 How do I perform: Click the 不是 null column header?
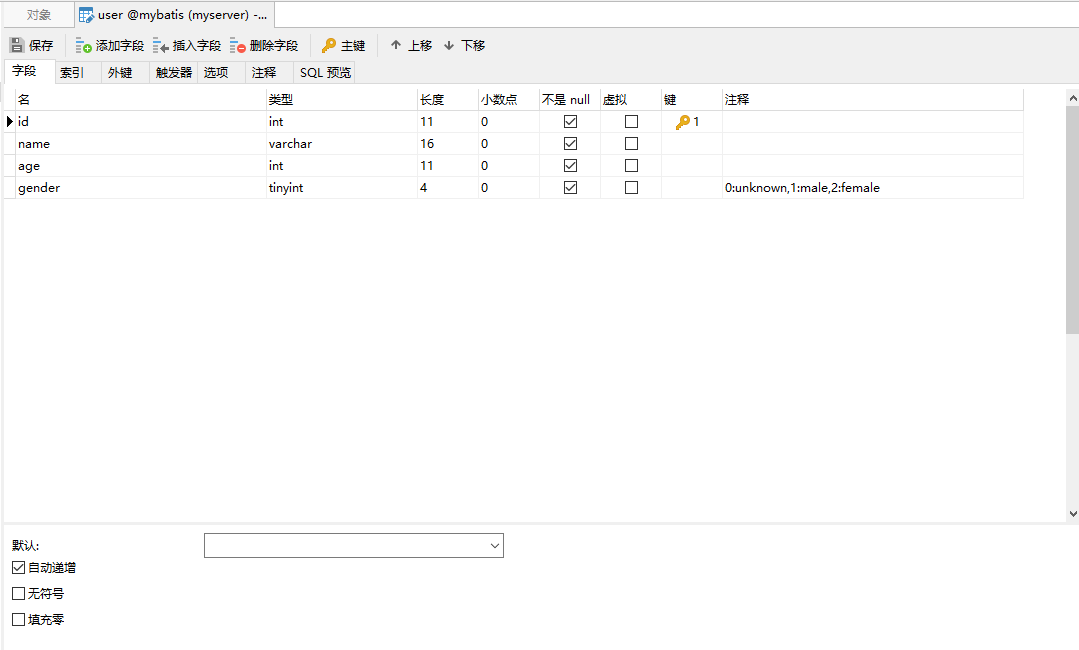click(x=570, y=100)
